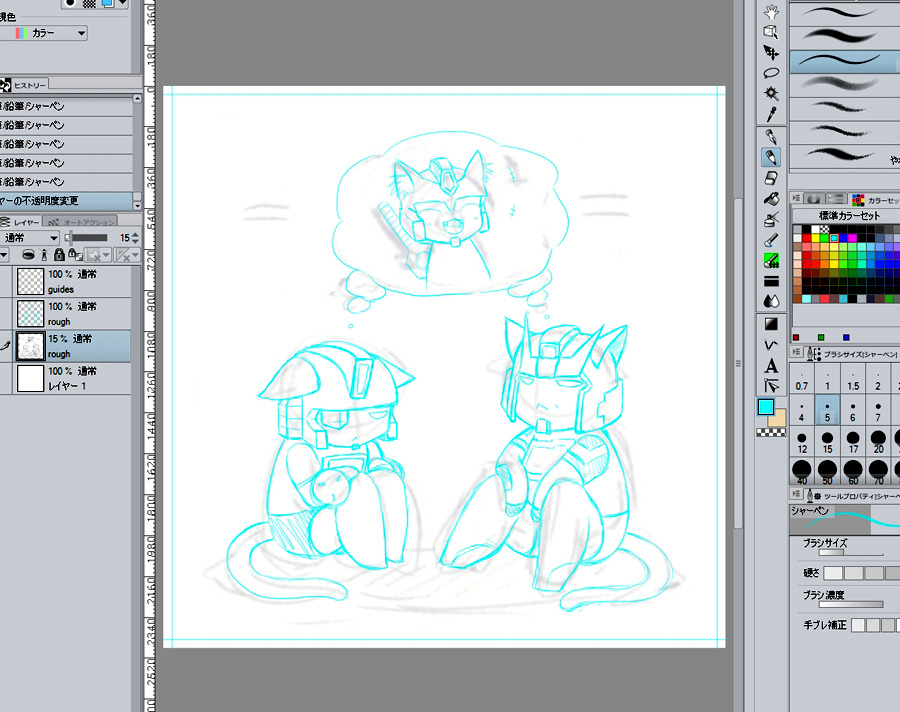This screenshot has height=712, width=900.
Task: Toggle visibility box of レイヤー 1 layer
Action: (x=6, y=378)
